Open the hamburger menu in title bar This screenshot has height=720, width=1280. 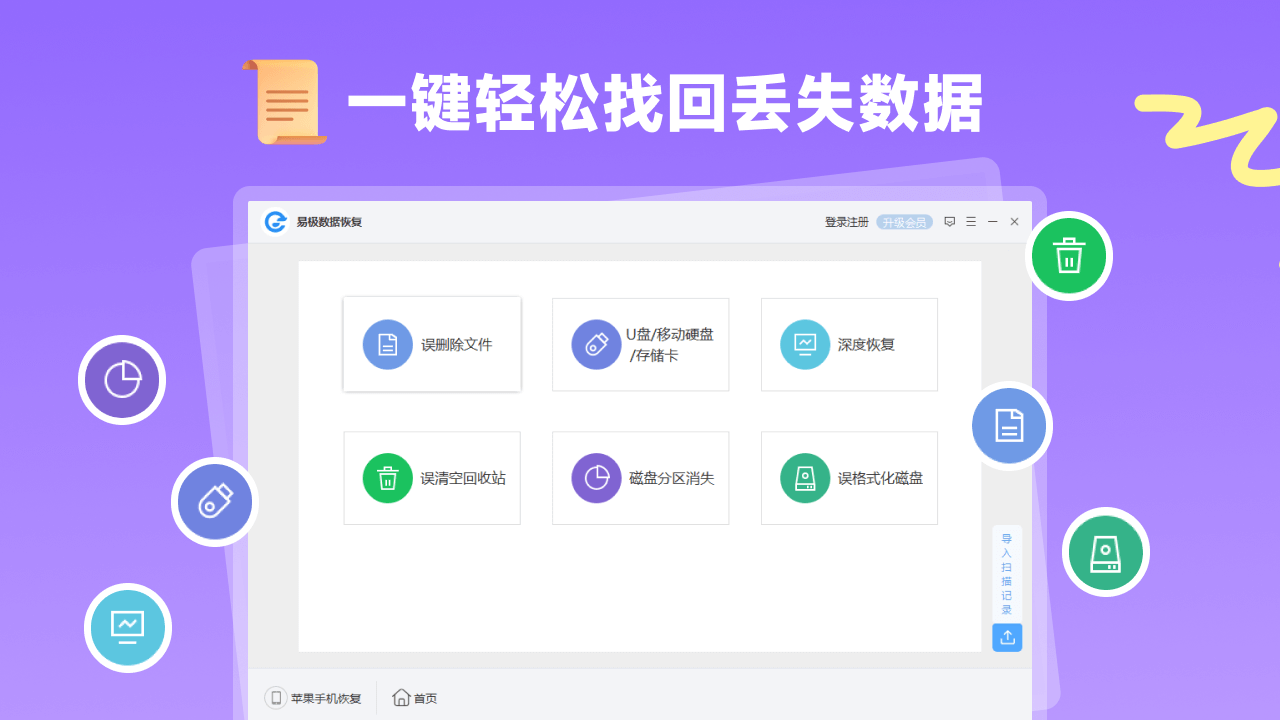click(x=971, y=222)
